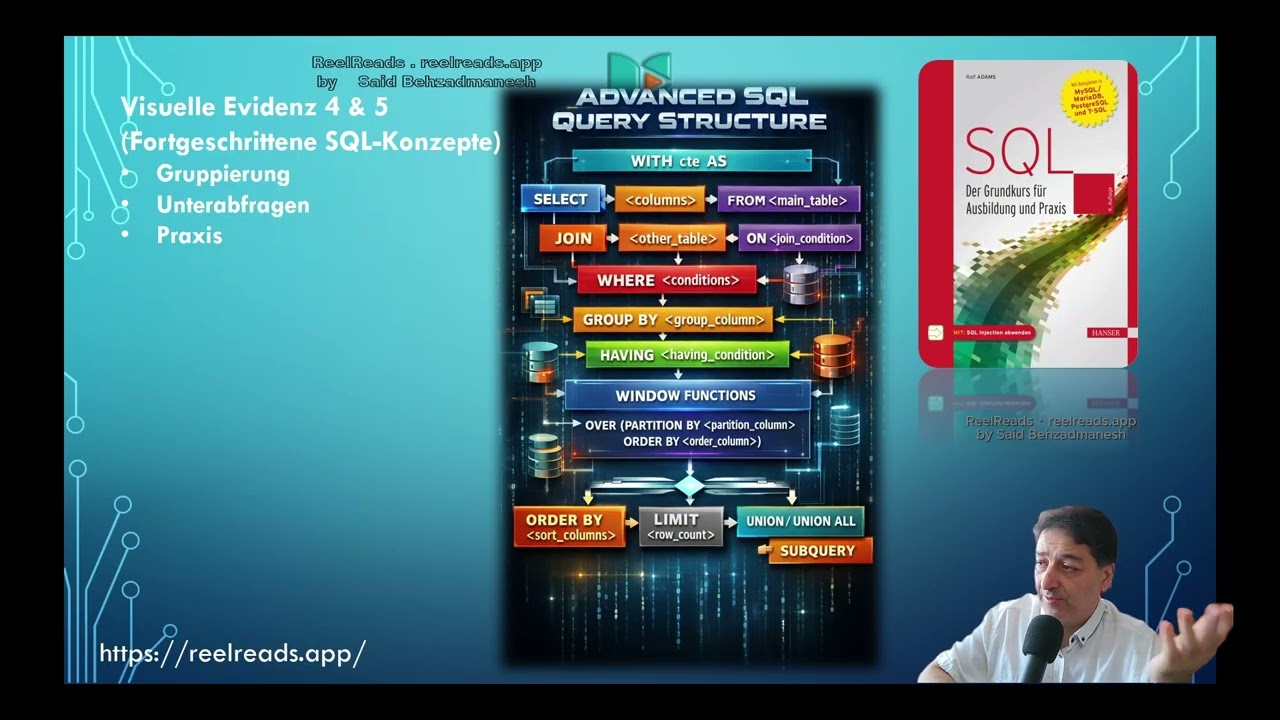
Task: Click the '(Fortgeschrittene SQL-Konzepte)' subtitle
Action: [310, 142]
